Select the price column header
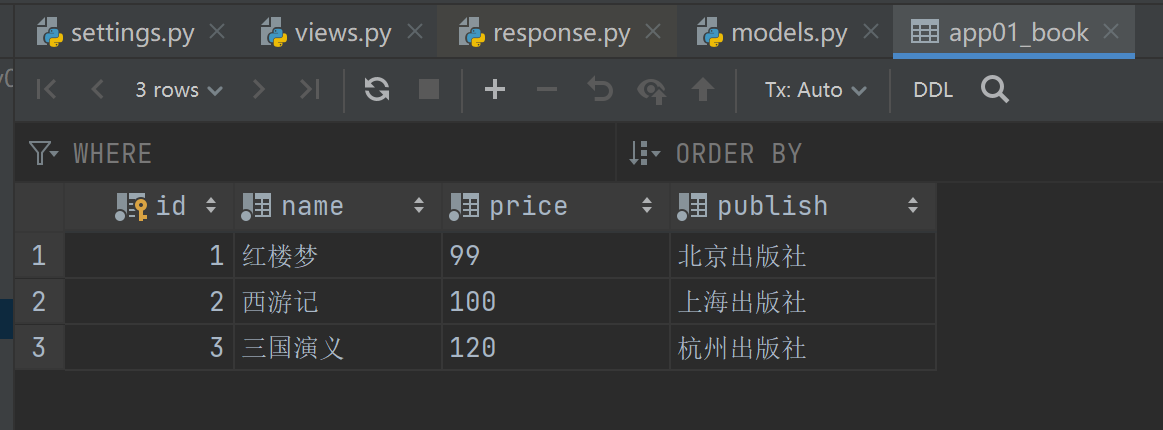 556,206
